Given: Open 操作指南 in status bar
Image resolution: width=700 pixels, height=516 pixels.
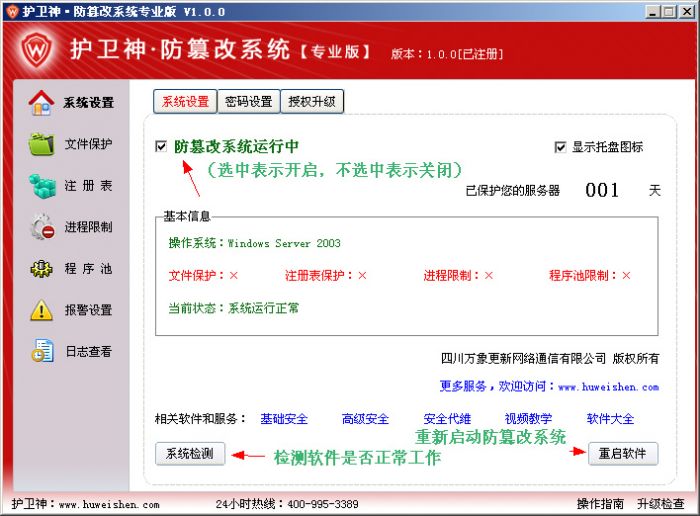Looking at the screenshot, I should pyautogui.click(x=600, y=504).
